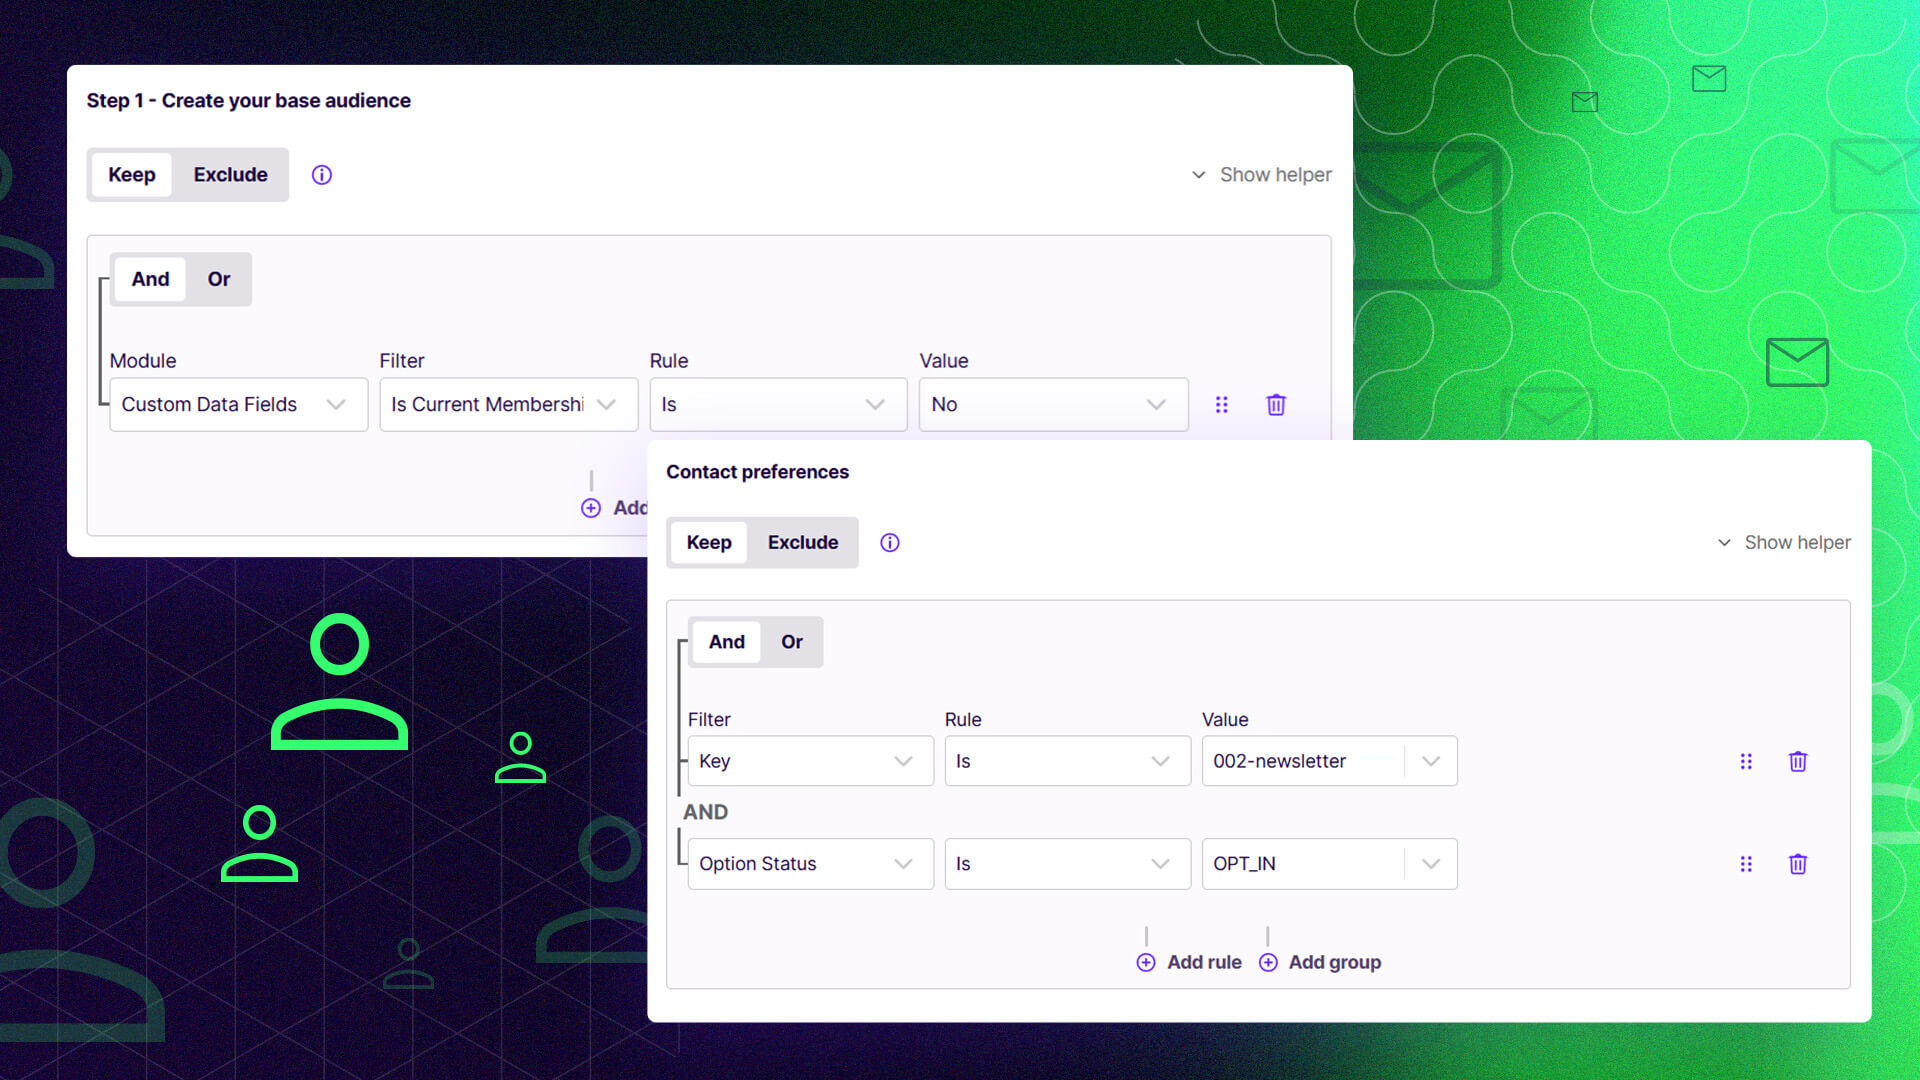Select Keep tab in Contact preferences
The width and height of the screenshot is (1920, 1080).
pos(708,542)
